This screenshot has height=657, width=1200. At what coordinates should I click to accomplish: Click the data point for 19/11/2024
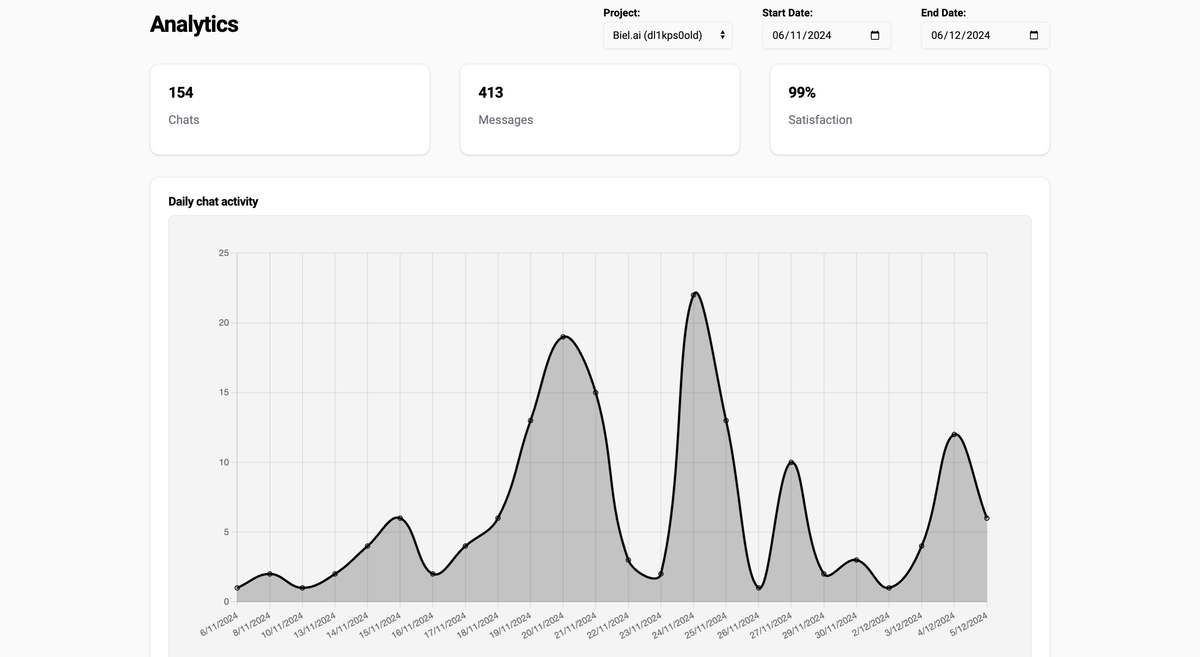530,420
